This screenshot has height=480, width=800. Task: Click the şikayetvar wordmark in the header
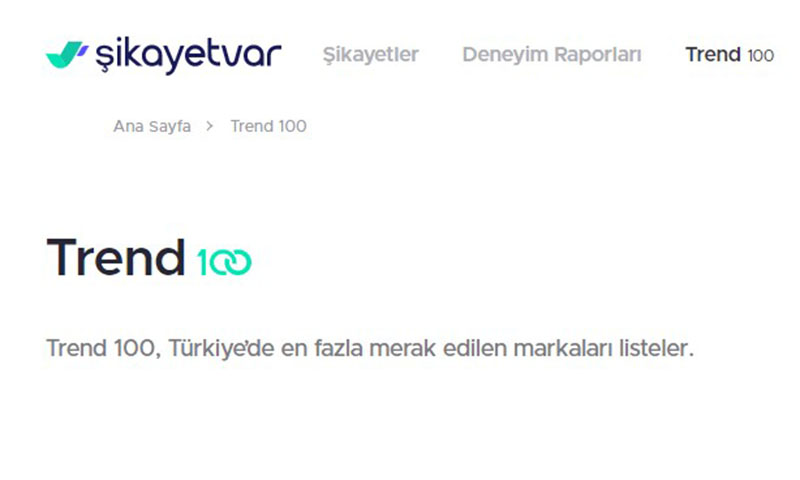(x=188, y=55)
